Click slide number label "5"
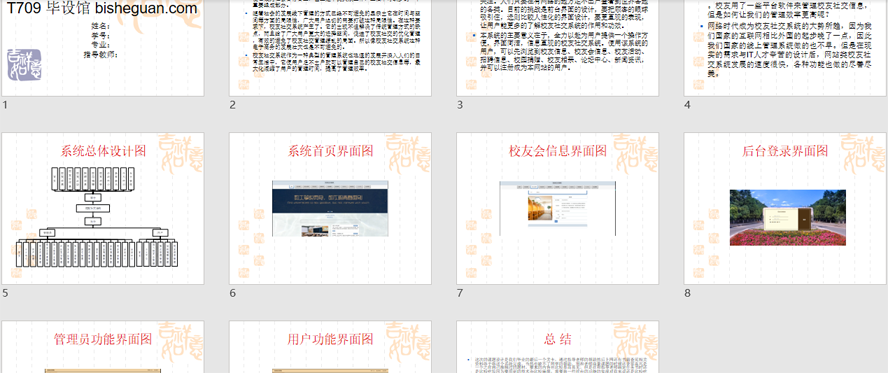The height and width of the screenshot is (373, 888). pyautogui.click(x=5, y=293)
